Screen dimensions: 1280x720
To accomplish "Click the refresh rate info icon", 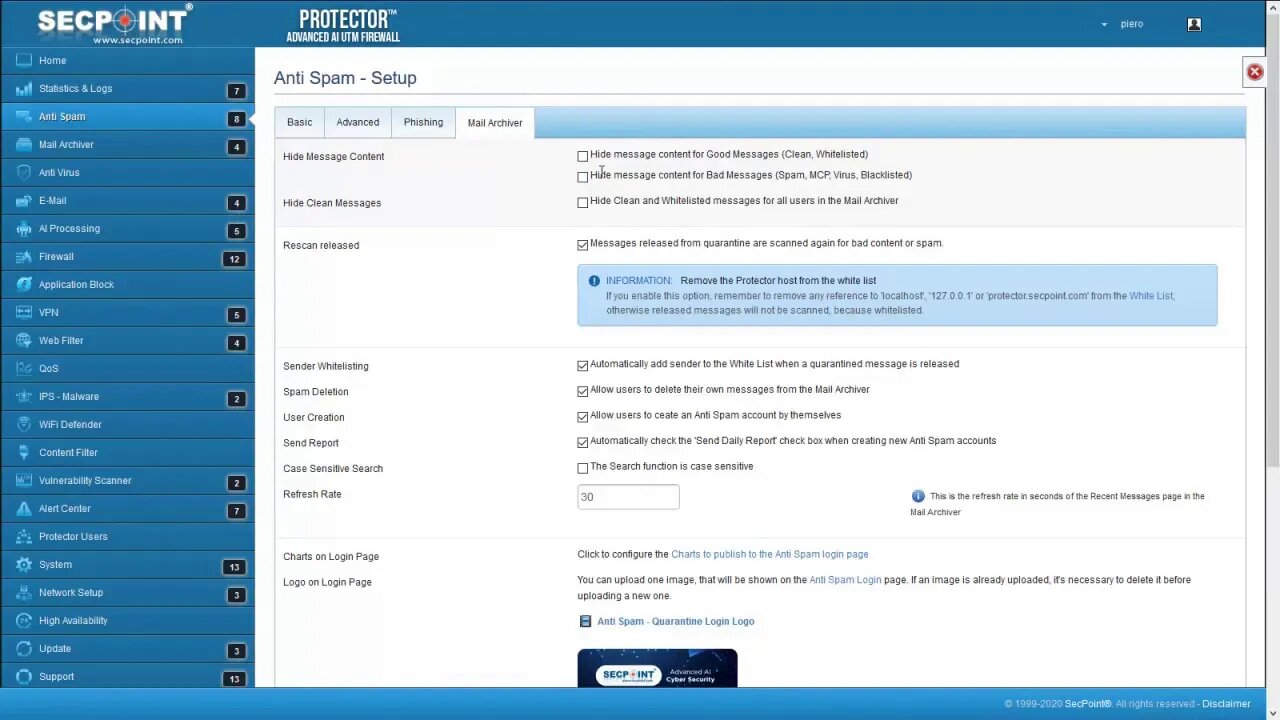I will [x=918, y=496].
